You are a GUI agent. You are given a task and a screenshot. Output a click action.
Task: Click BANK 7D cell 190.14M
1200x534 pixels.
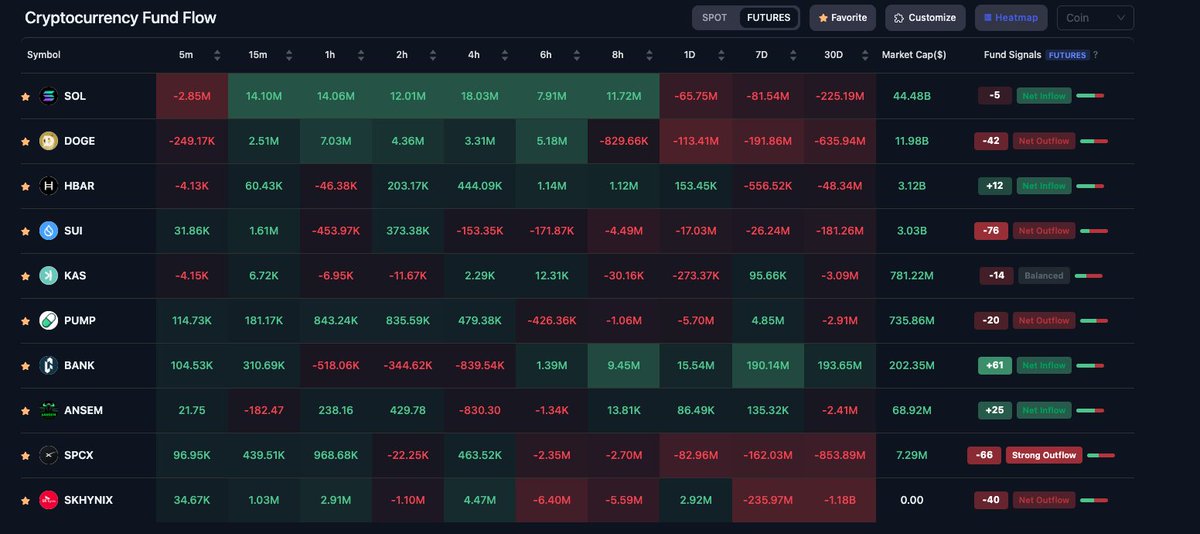(768, 366)
